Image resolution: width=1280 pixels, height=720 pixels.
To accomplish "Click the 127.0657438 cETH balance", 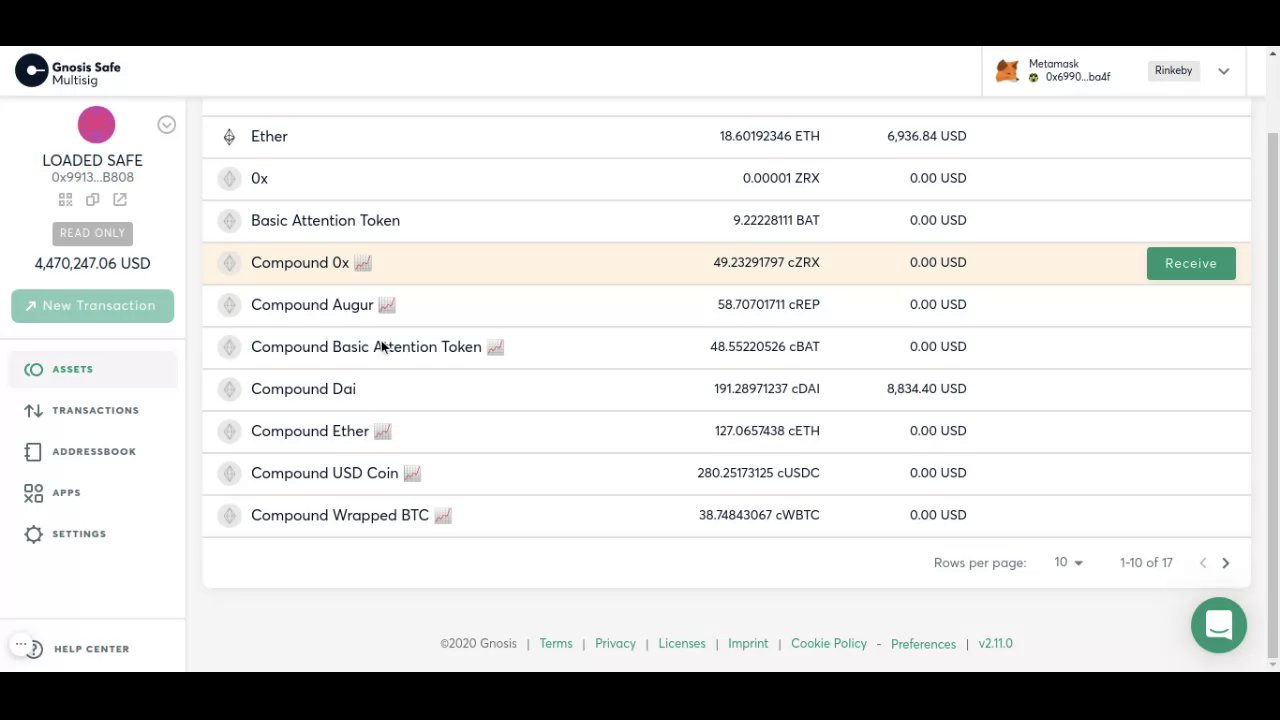I will pos(767,431).
